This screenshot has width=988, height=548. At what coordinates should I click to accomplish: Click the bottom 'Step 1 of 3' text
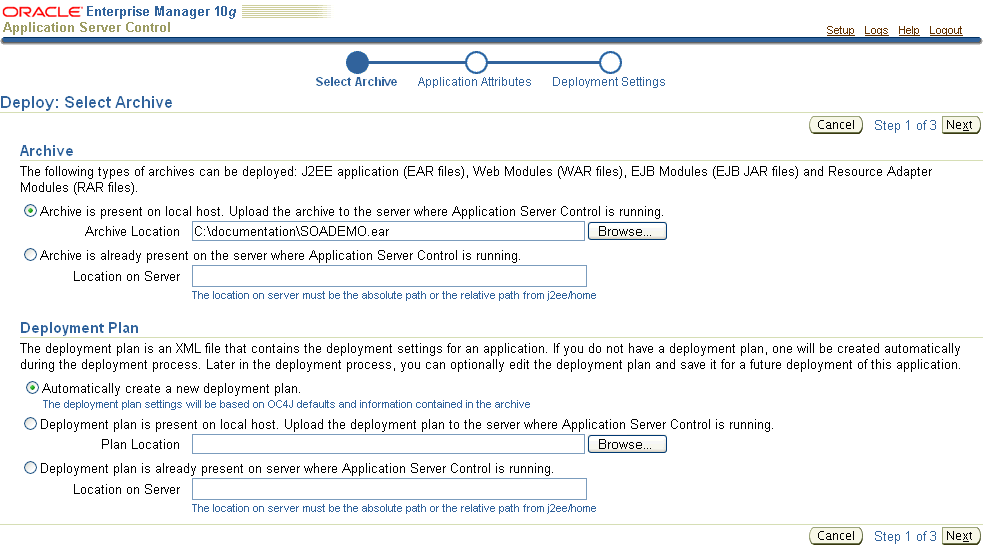point(905,536)
